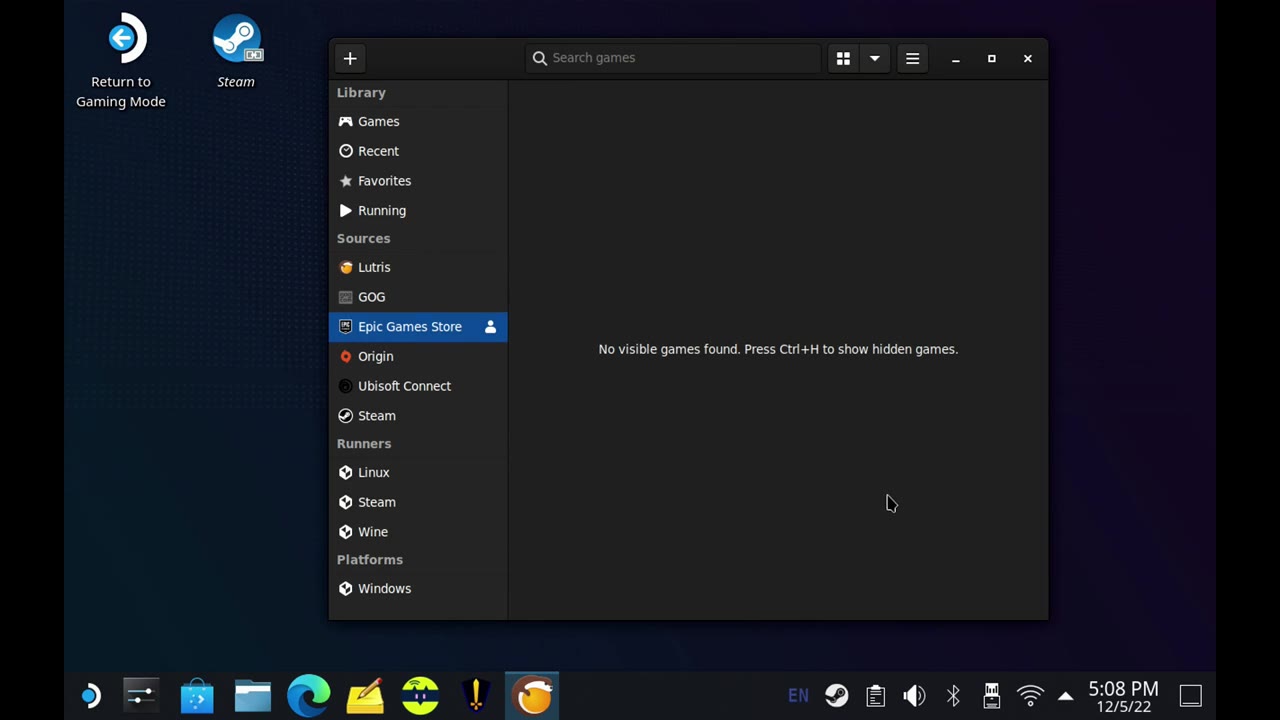
Task: Show Favorites in the sidebar
Action: [418, 181]
